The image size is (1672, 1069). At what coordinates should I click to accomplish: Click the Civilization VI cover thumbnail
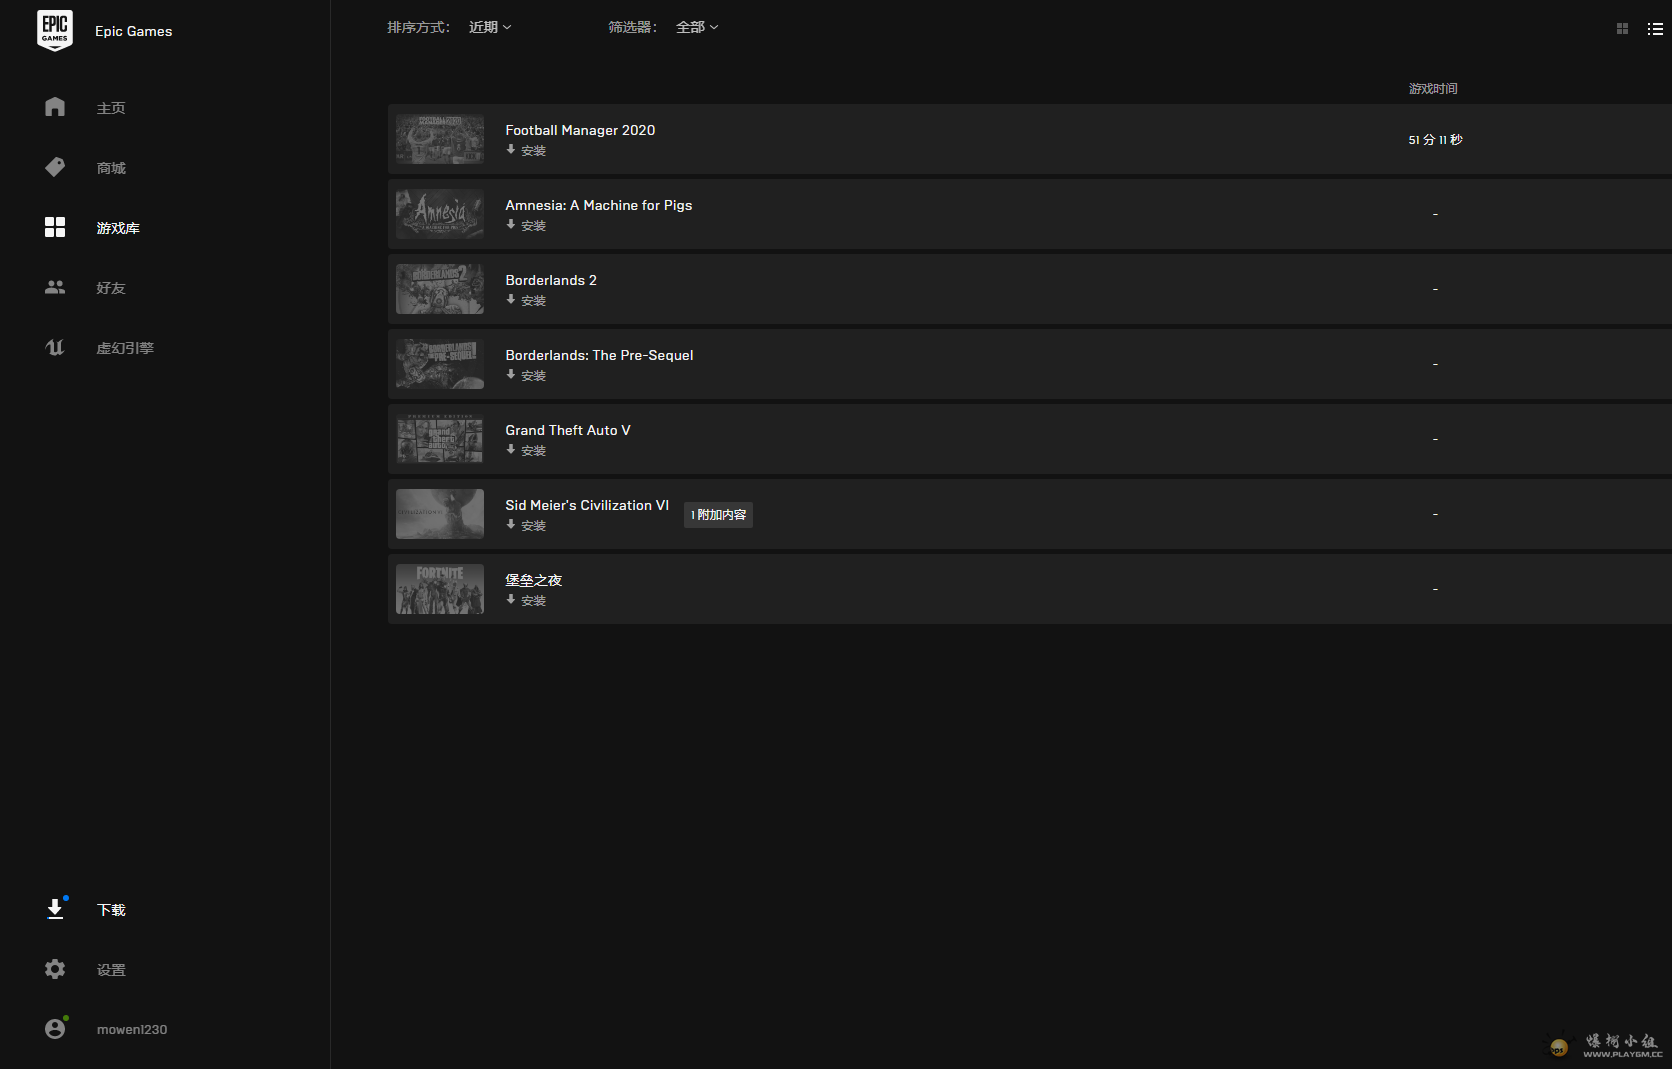440,514
